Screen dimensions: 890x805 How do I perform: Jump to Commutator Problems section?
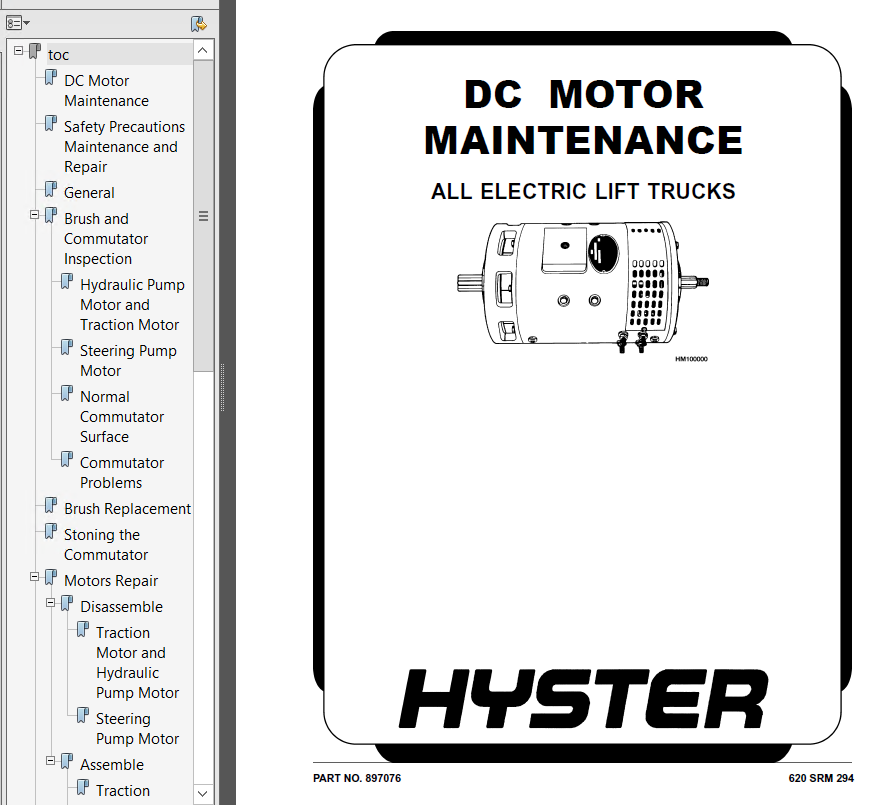[122, 473]
